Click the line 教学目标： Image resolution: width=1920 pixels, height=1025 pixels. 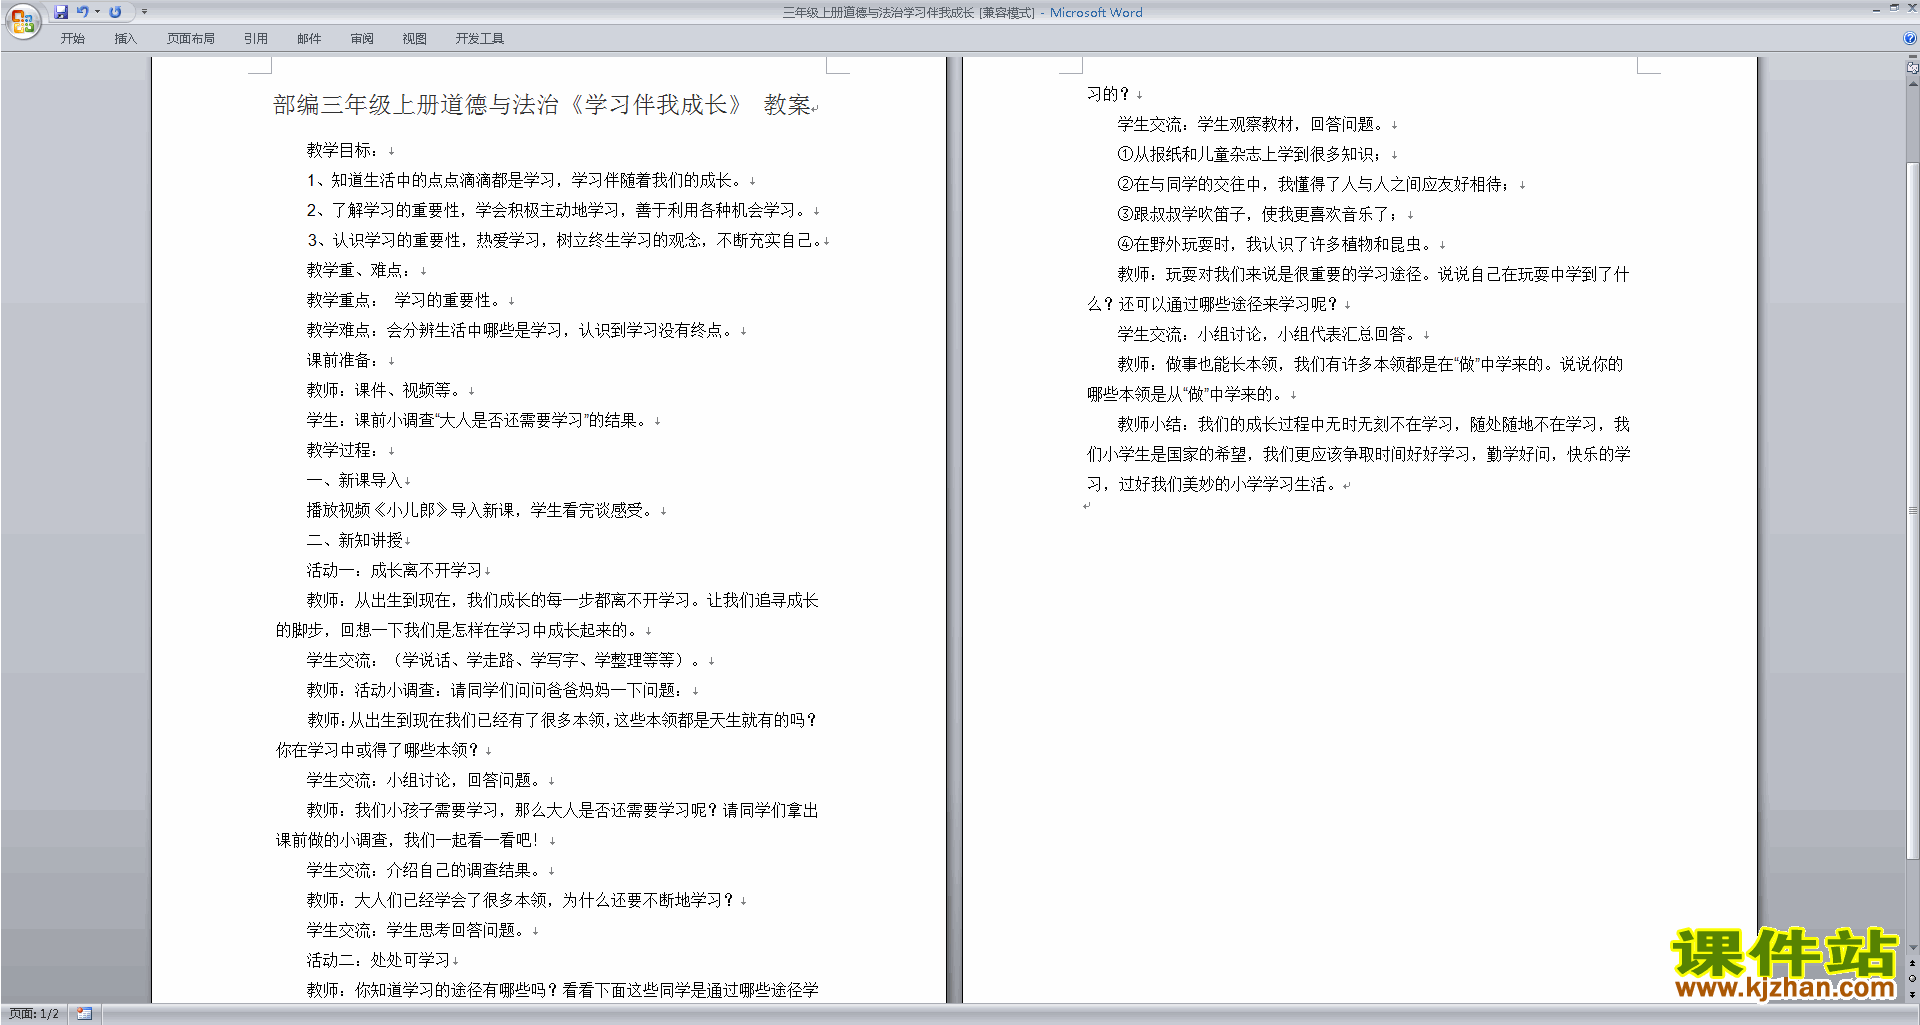pyautogui.click(x=342, y=150)
